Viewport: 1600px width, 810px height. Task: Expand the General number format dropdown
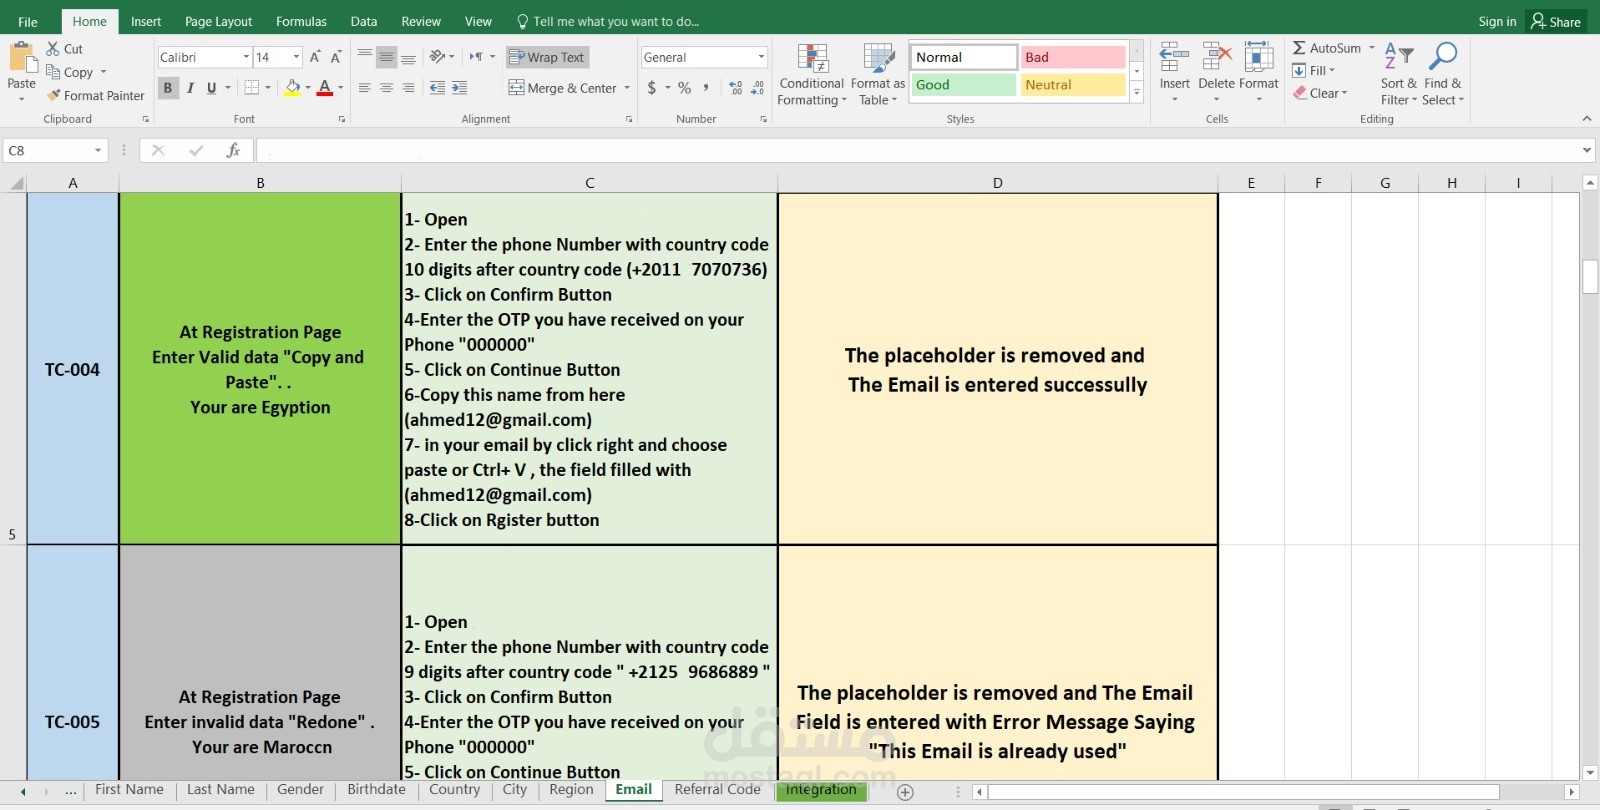761,57
